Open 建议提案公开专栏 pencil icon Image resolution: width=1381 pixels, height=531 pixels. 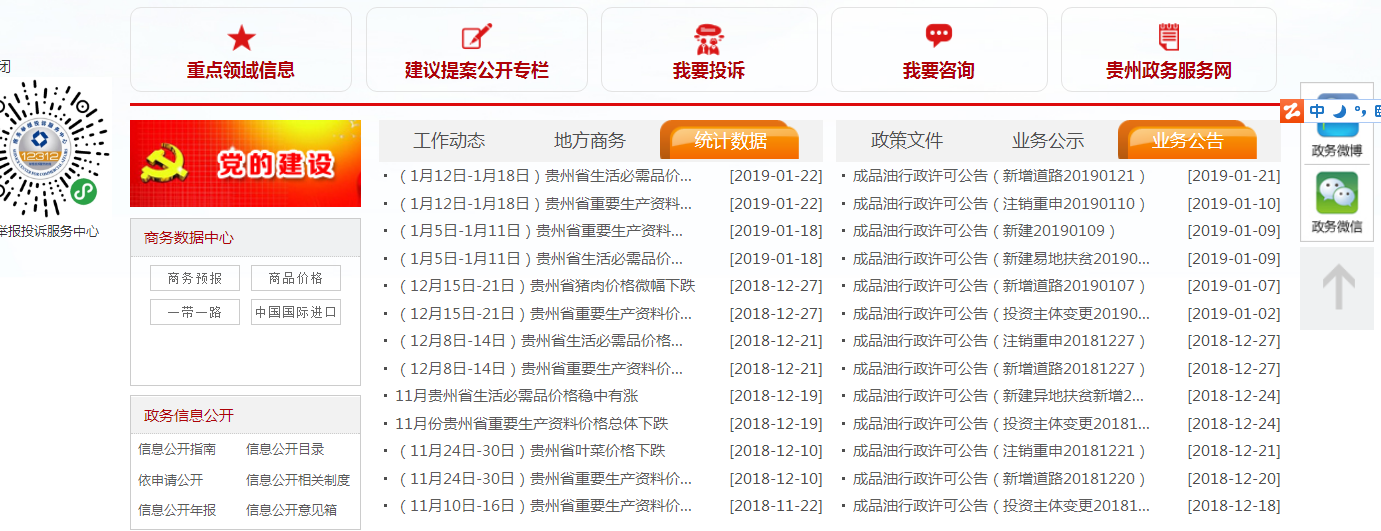476,38
